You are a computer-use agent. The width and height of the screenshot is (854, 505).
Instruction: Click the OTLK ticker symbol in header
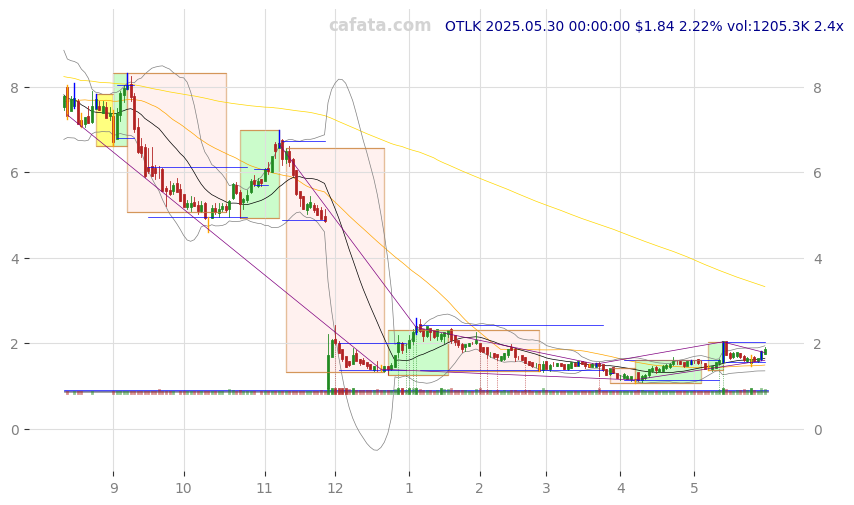(463, 26)
